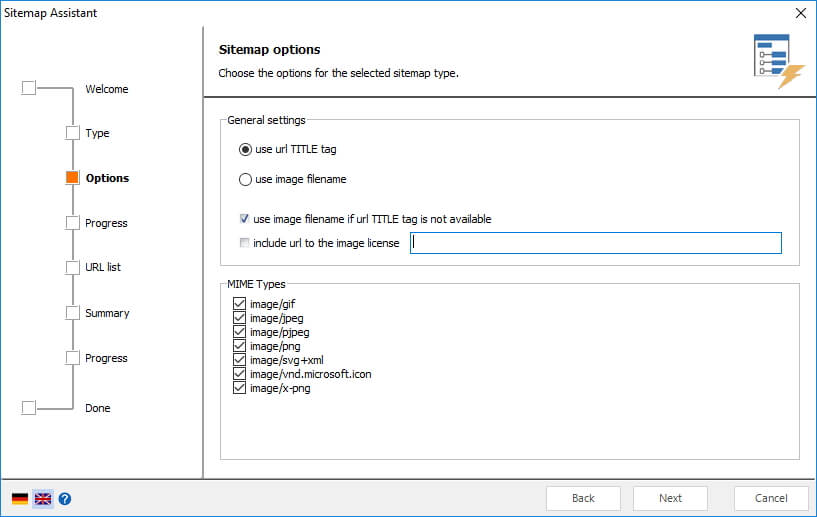Click the 'General settings' group label
Screen dimensions: 817x517
tap(266, 120)
